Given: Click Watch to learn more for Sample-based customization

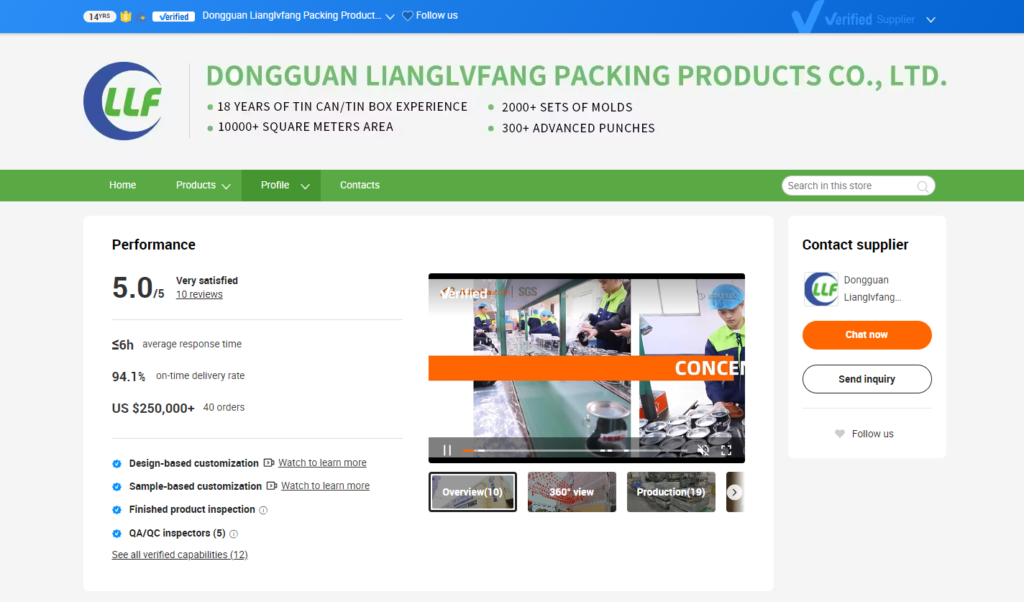Looking at the screenshot, I should point(325,486).
